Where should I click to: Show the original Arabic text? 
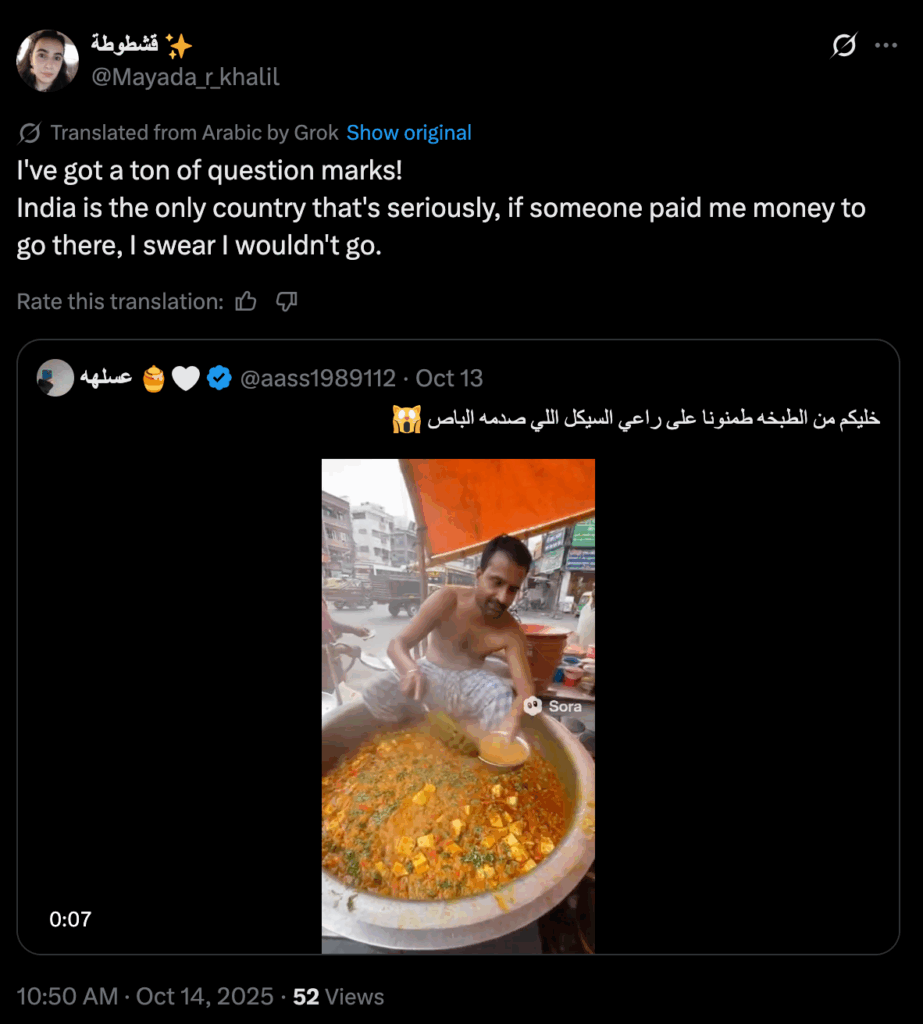[408, 133]
